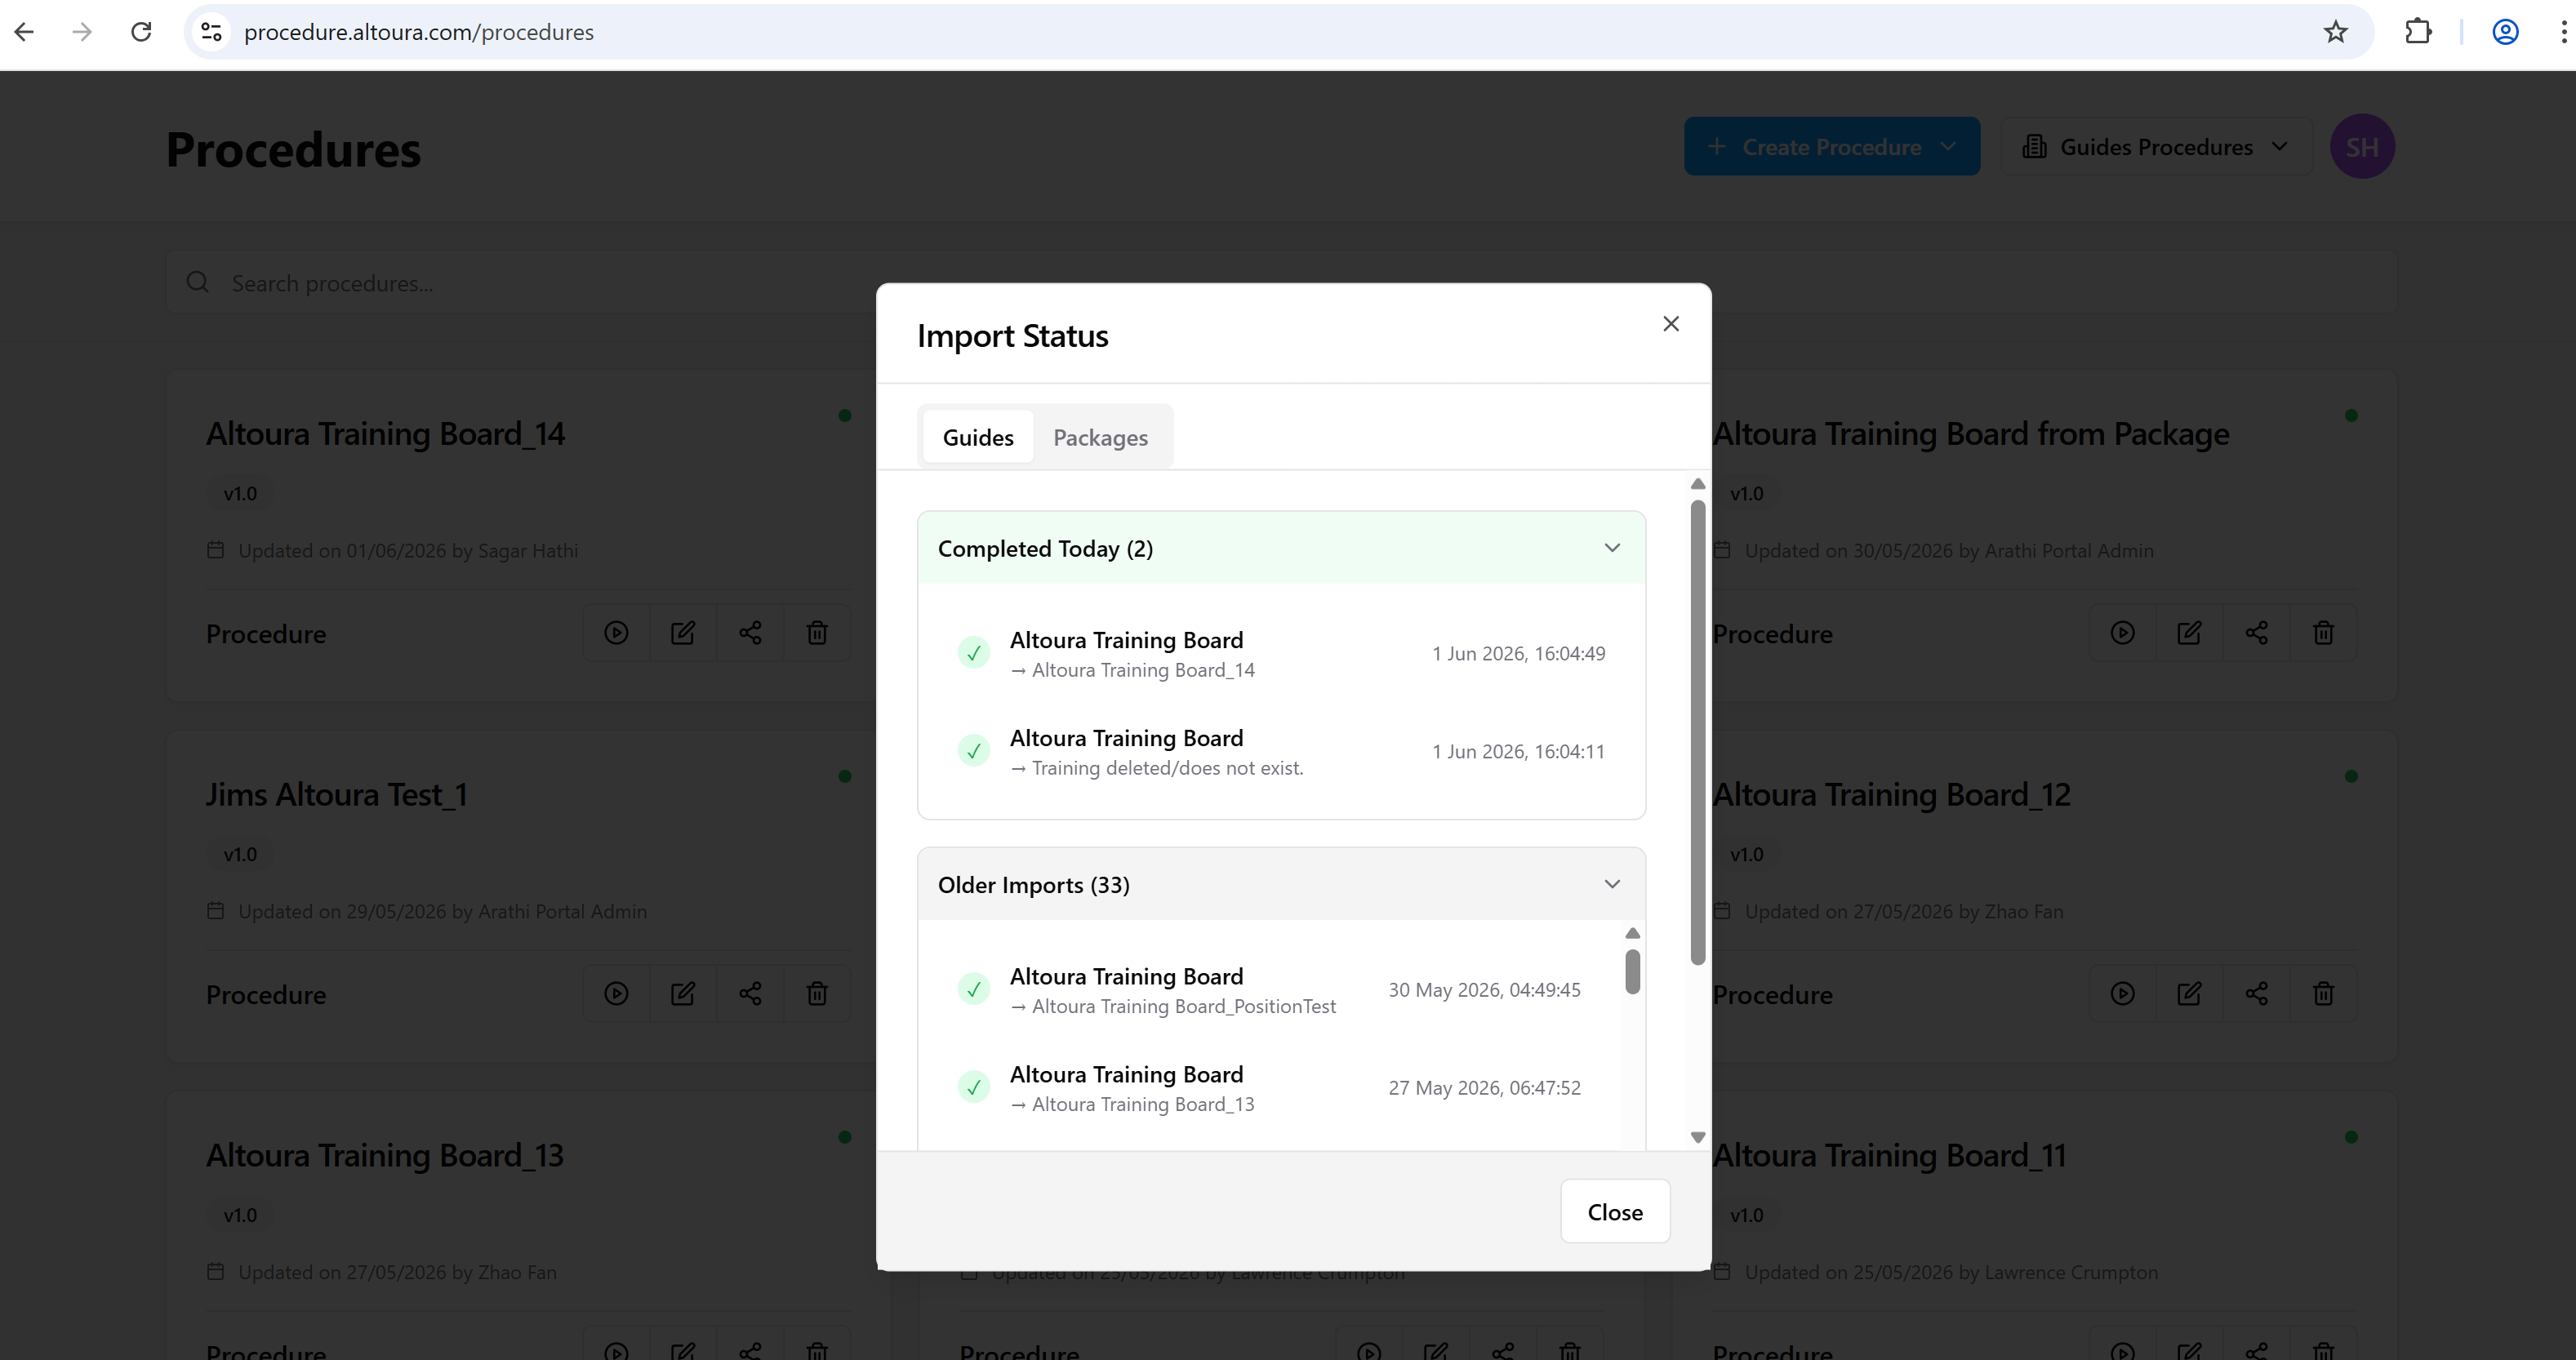
Task: Open Jims Altoura Test_1 card title
Action: point(337,795)
